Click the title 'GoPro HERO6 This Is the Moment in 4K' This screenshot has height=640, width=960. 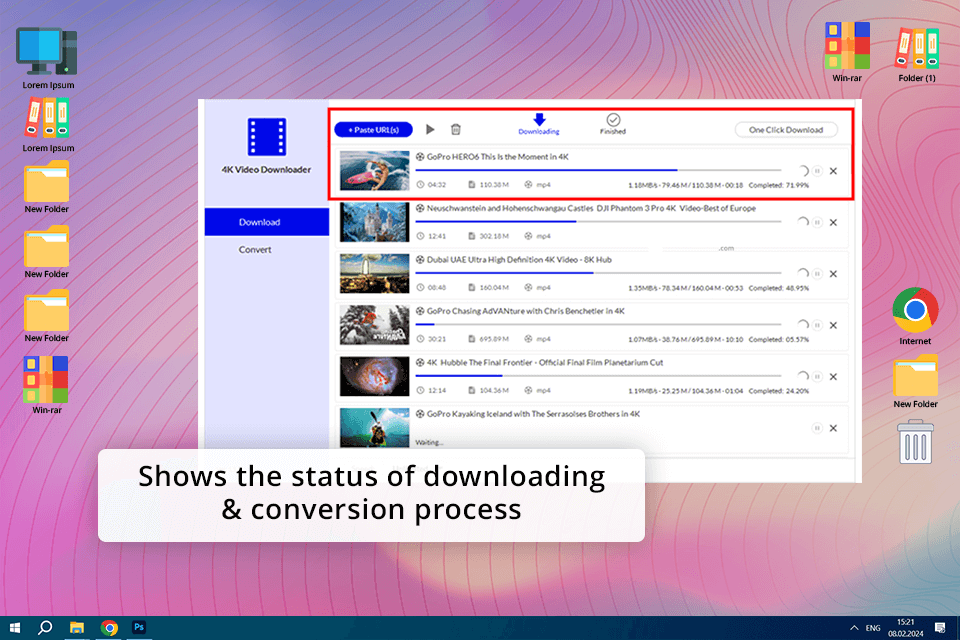[498, 157]
